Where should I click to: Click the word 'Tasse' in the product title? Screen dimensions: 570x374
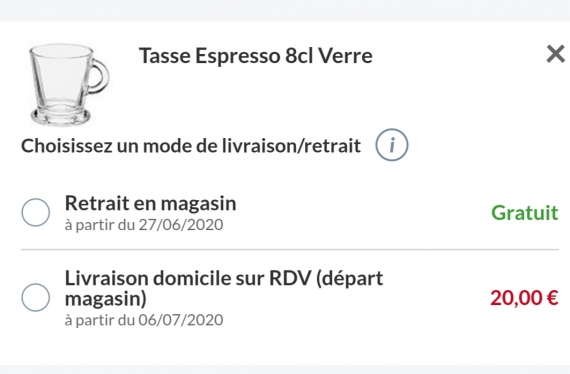[165, 56]
